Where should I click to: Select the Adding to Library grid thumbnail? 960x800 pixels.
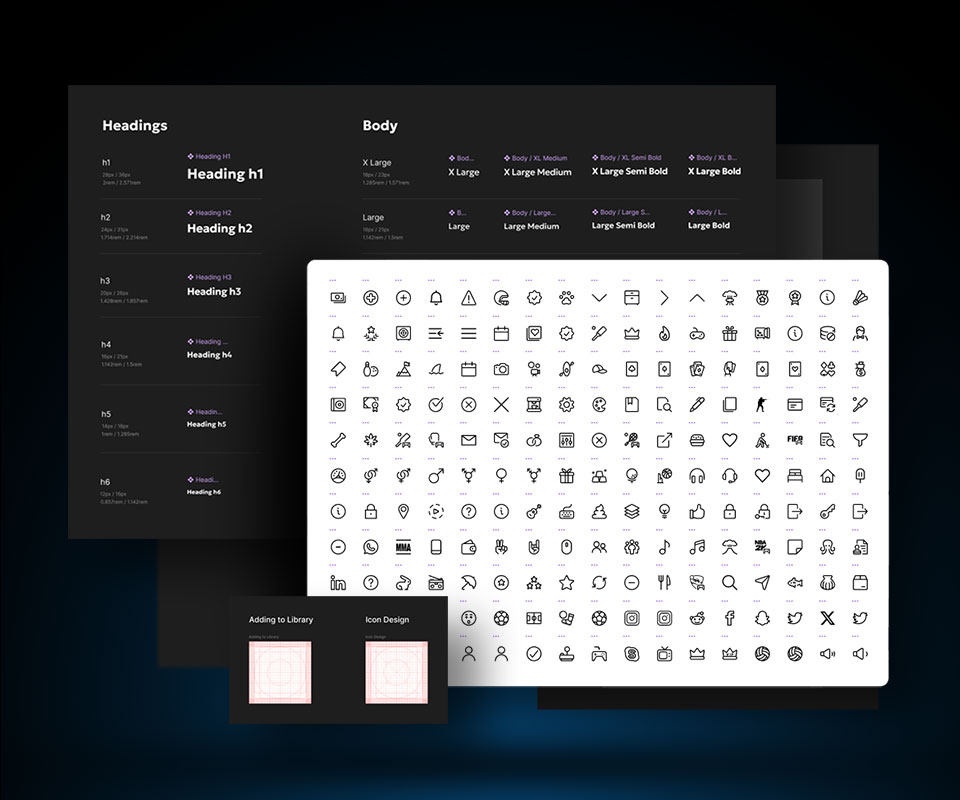[280, 672]
